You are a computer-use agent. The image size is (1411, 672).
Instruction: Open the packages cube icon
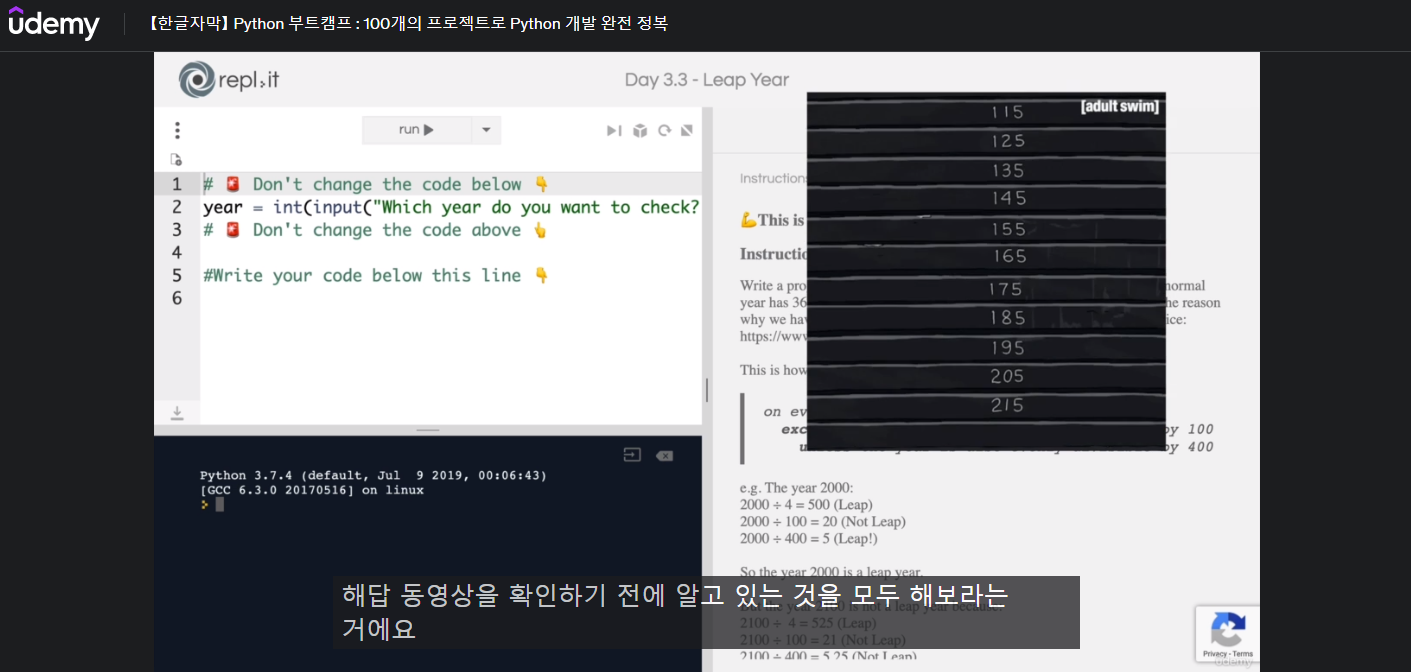[640, 130]
